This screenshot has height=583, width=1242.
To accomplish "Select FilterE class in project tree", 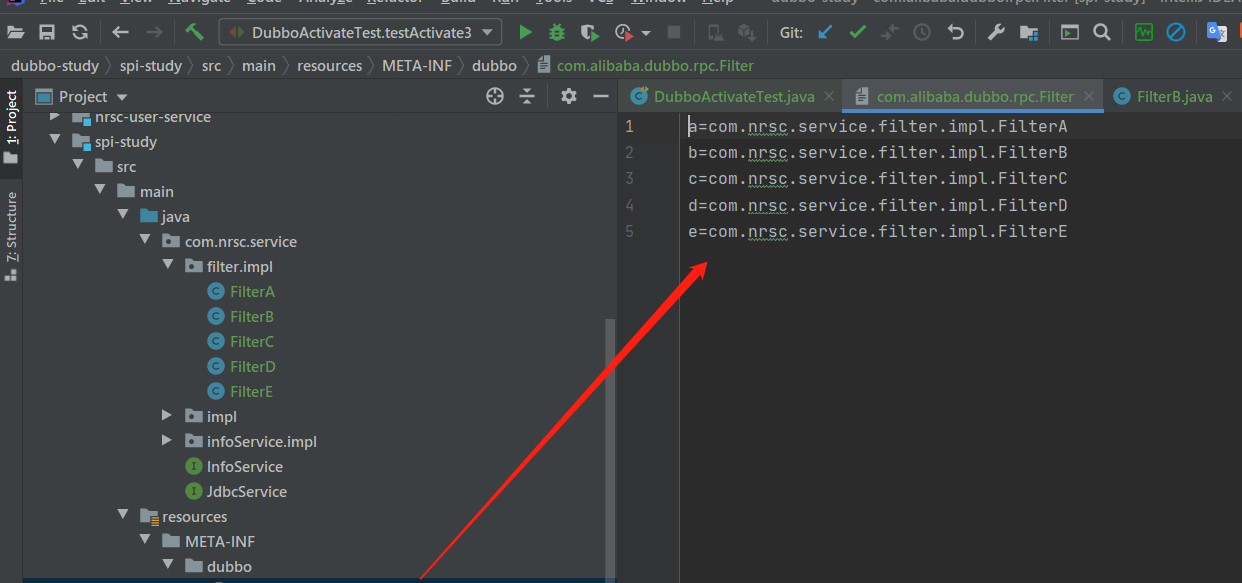I will [x=251, y=392].
